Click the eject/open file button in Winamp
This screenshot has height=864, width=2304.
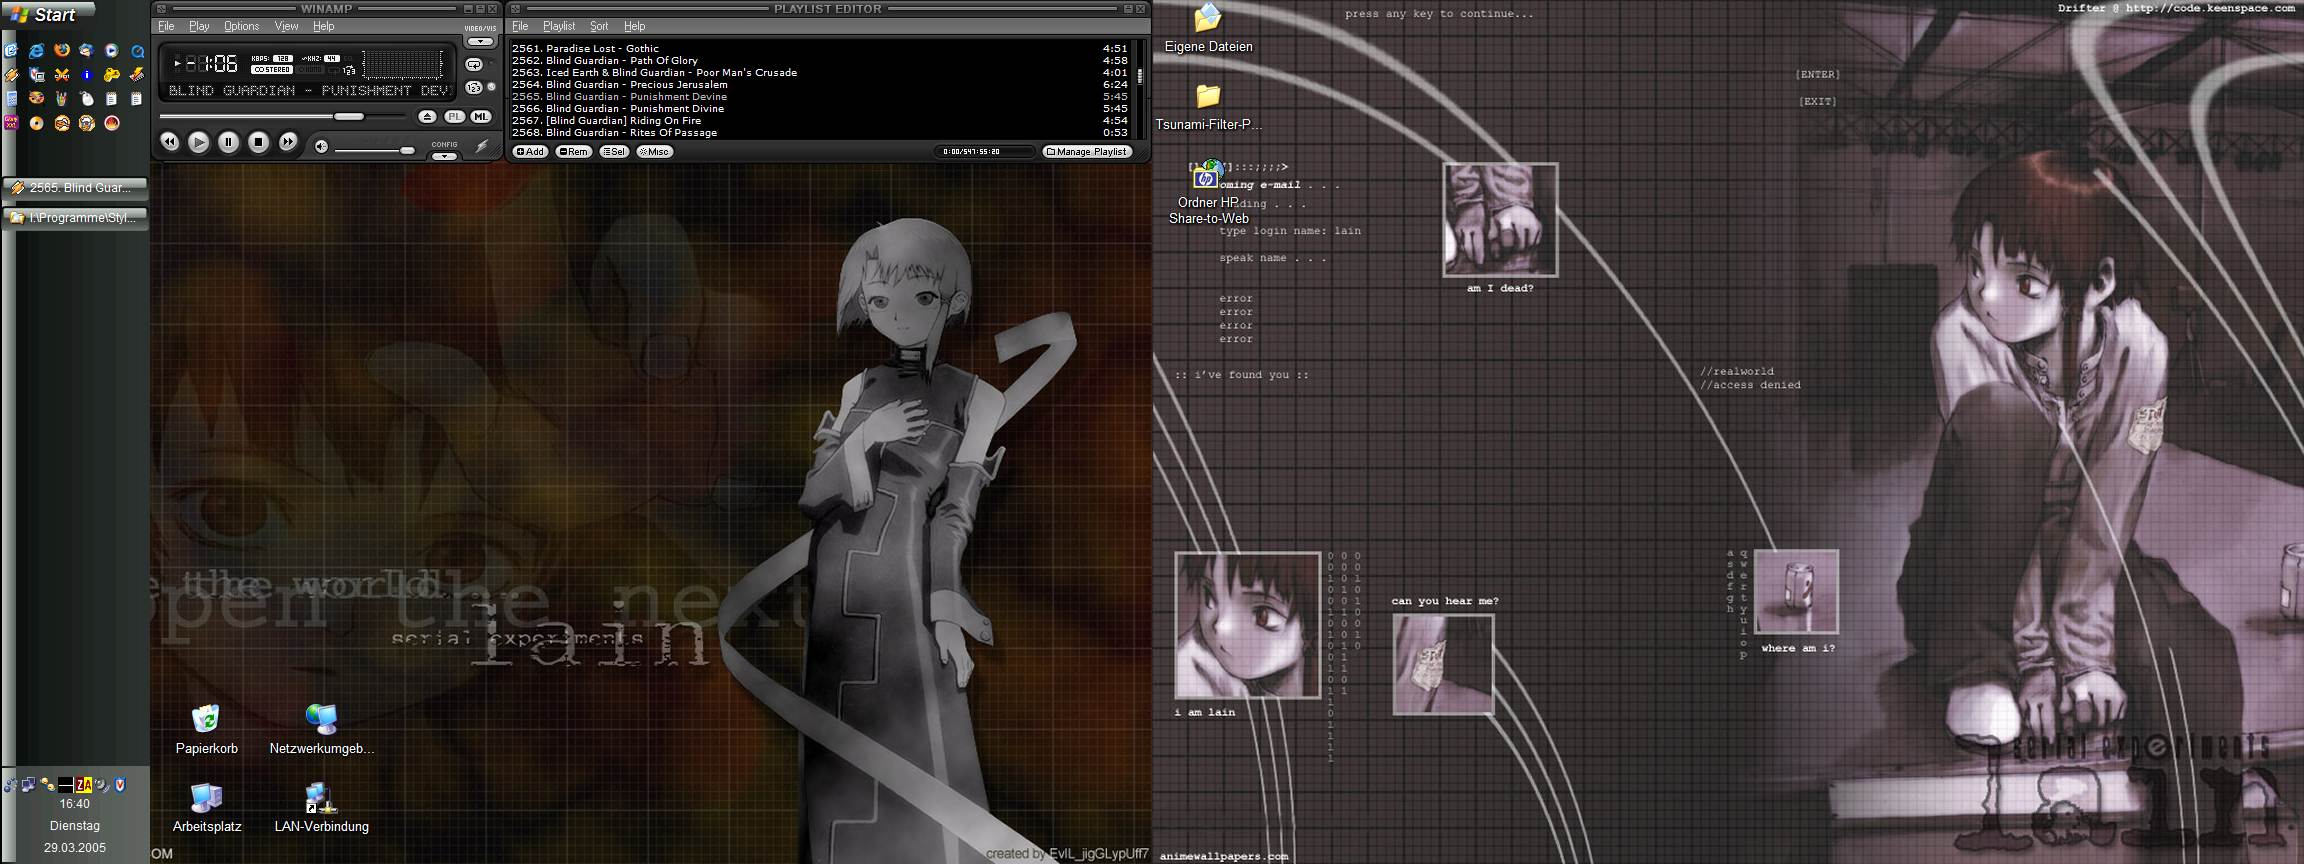pyautogui.click(x=427, y=117)
